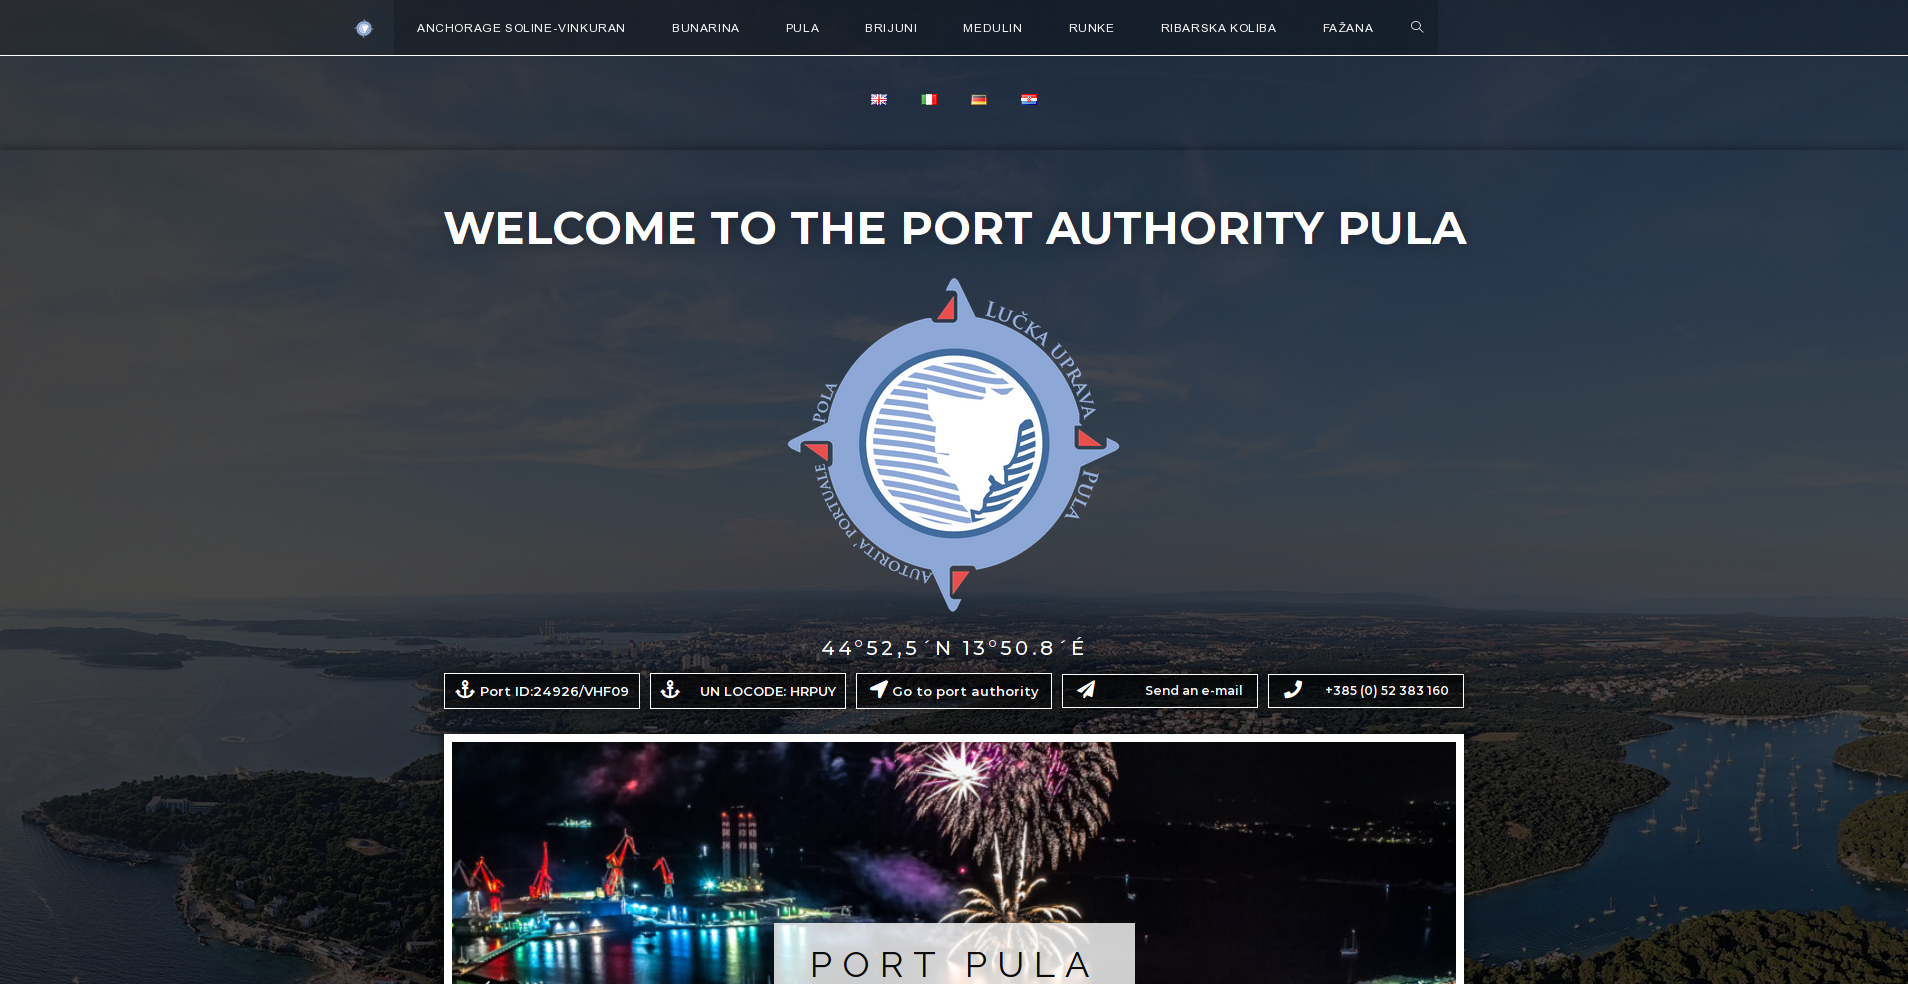1908x984 pixels.
Task: Open the Port Pula fireworks slide image
Action: (954, 863)
